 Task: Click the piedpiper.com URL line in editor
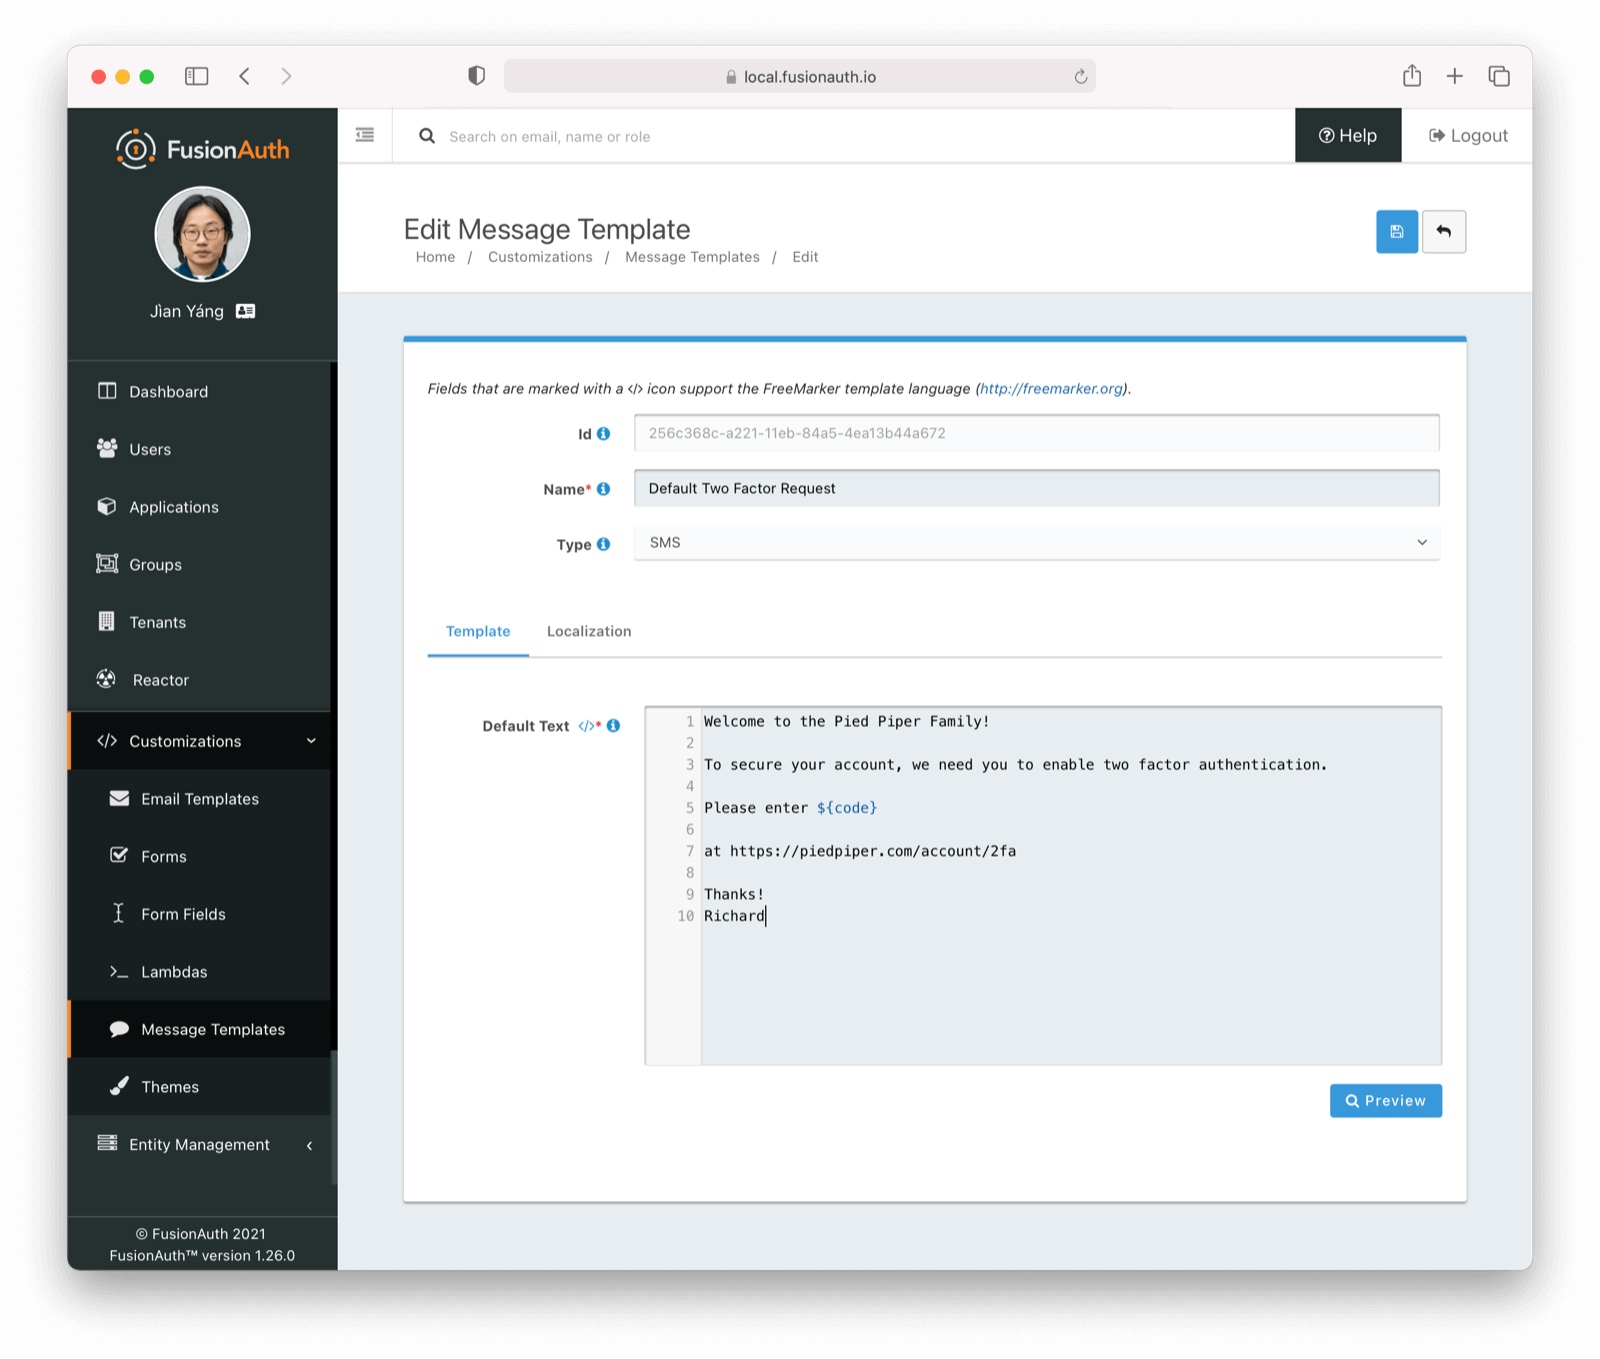[x=860, y=851]
